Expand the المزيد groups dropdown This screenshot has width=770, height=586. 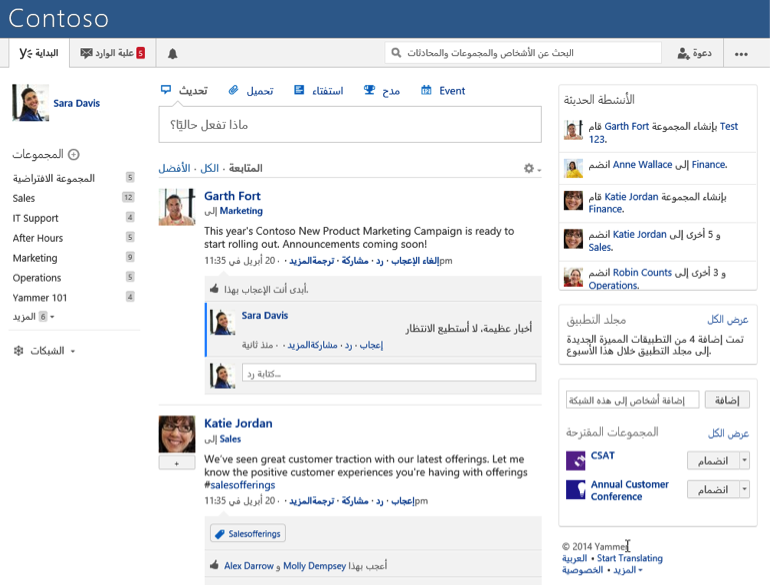coord(34,317)
